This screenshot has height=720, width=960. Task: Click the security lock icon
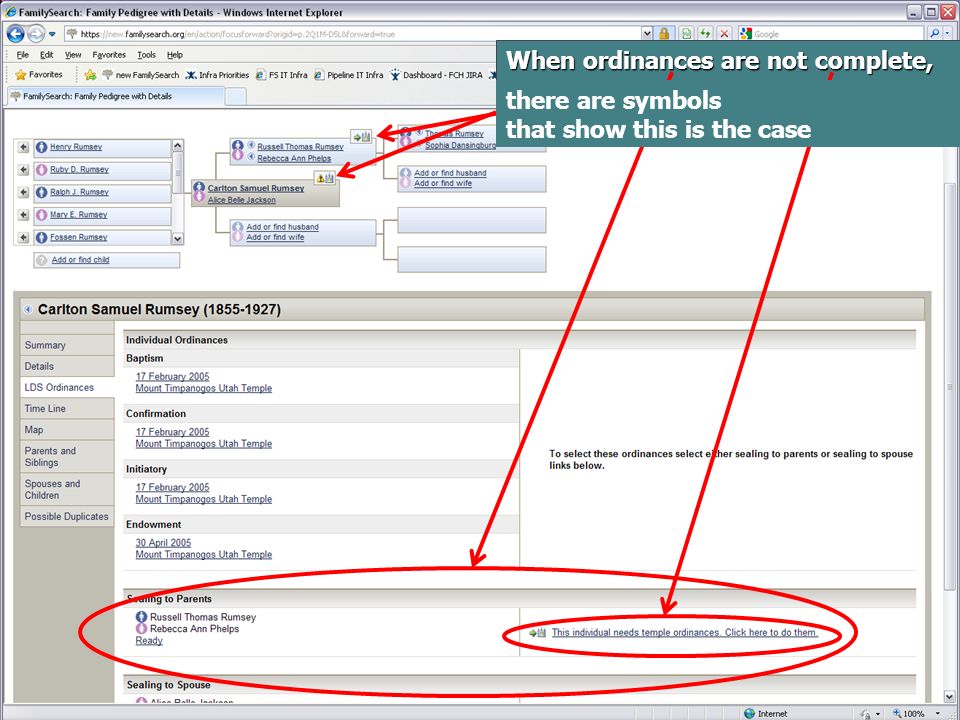[x=664, y=34]
